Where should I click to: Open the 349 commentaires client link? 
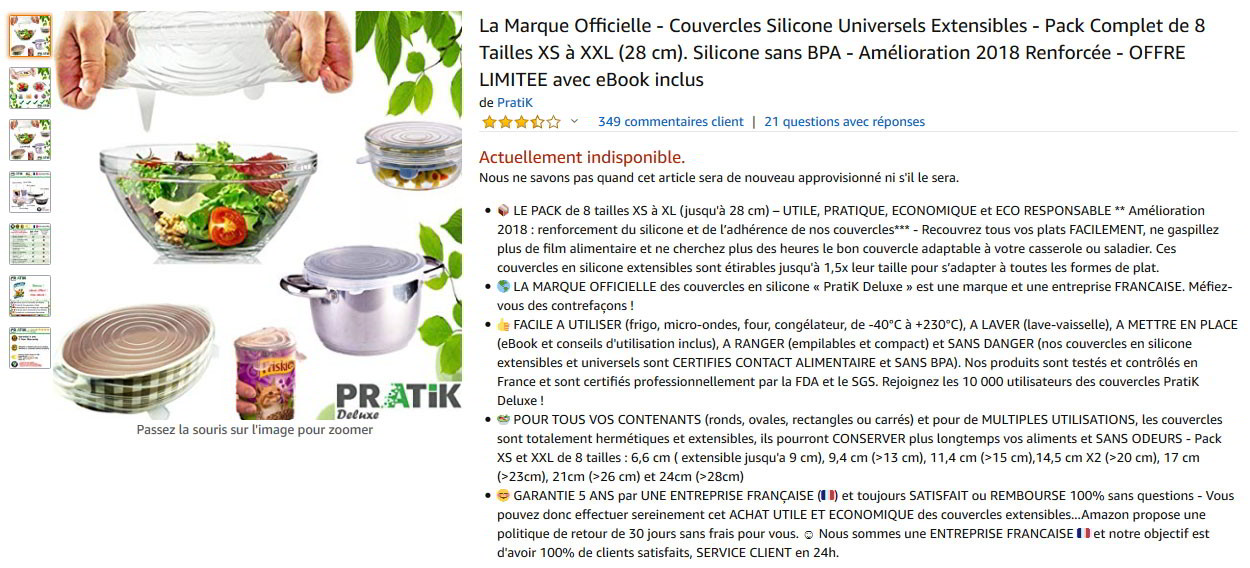[671, 122]
